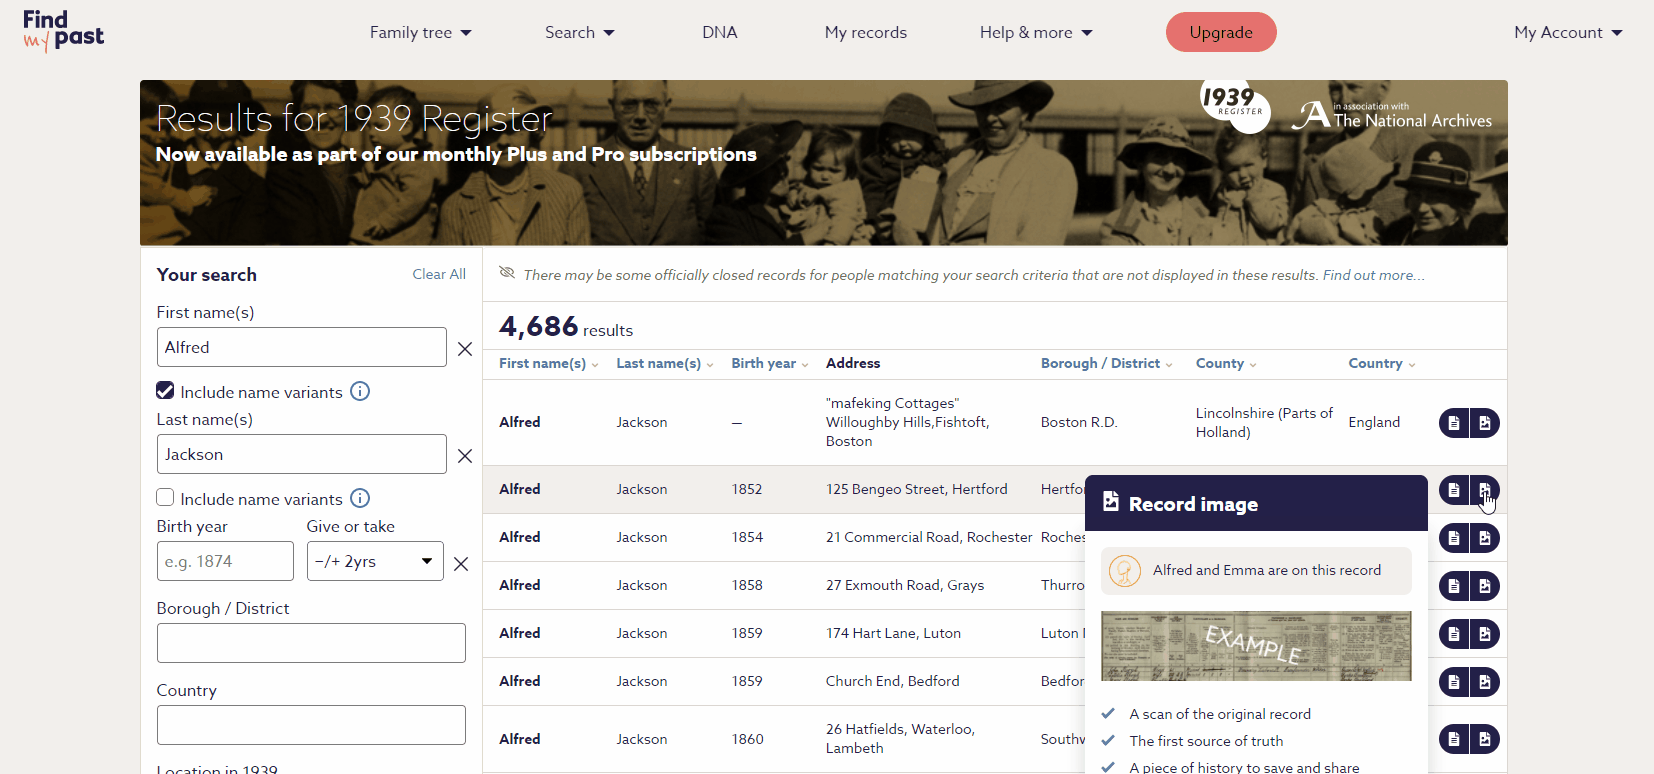Open transcript icon for first Alfred Jackson row
Viewport: 1654px width, 774px height.
[x=1454, y=423]
